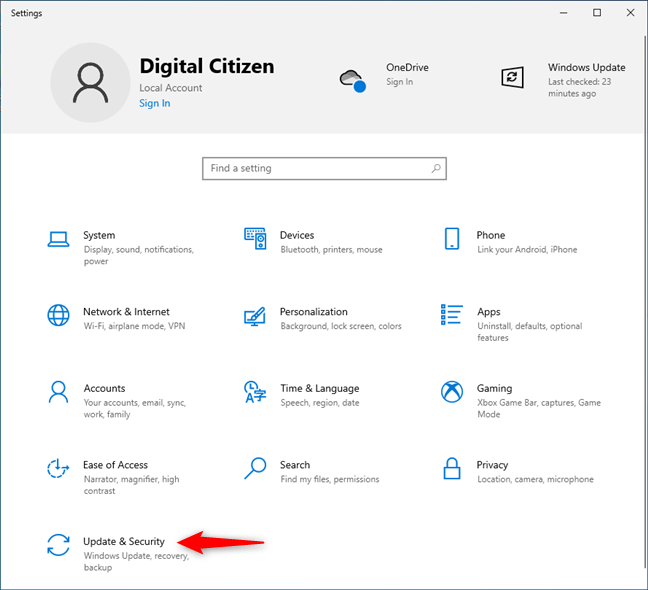Open the Phone settings title
This screenshot has height=590, width=648.
click(491, 235)
